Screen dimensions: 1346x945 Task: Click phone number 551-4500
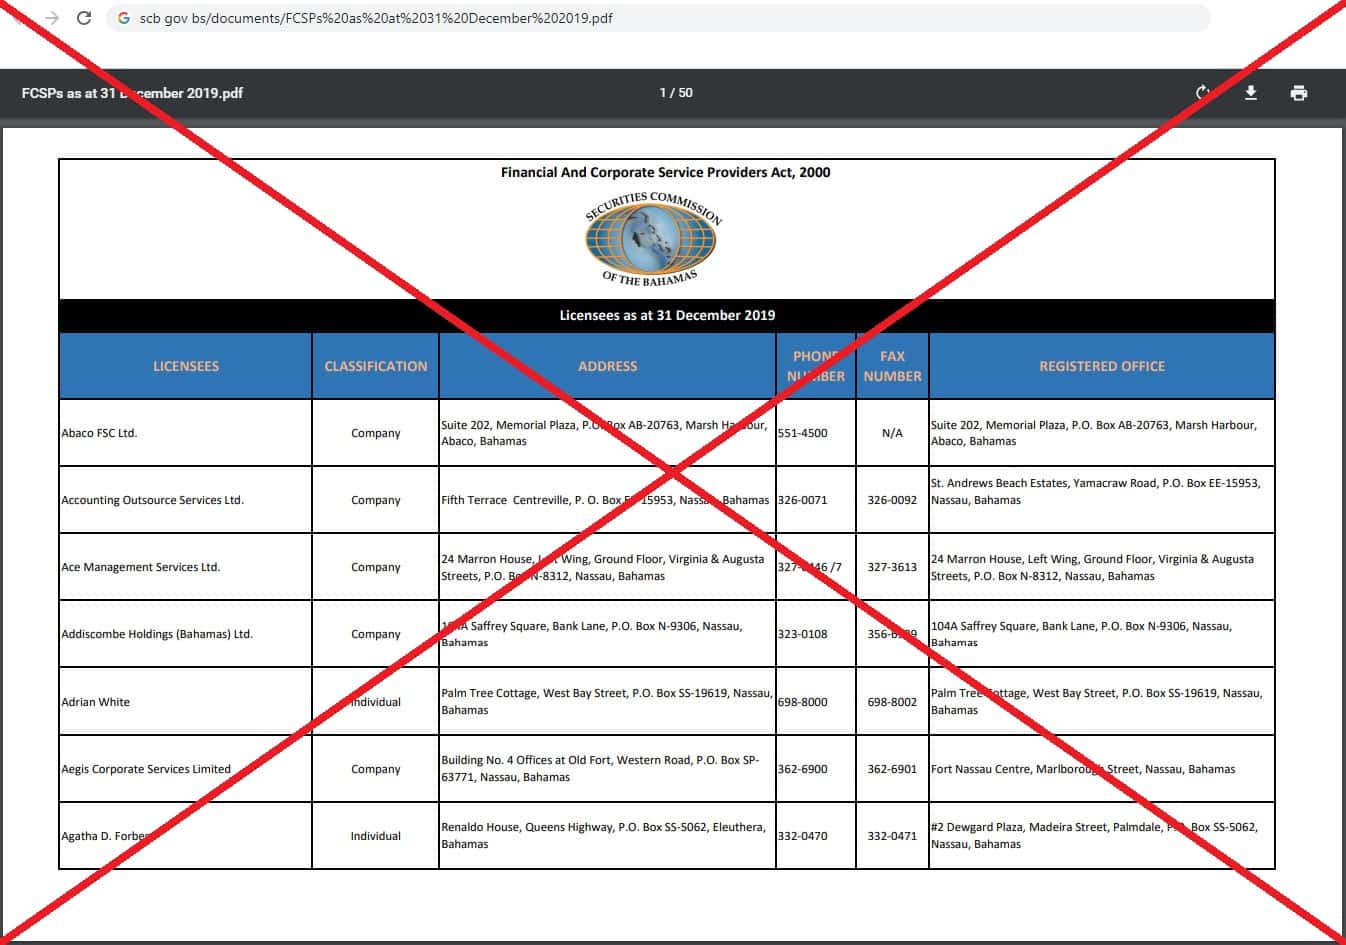(802, 433)
